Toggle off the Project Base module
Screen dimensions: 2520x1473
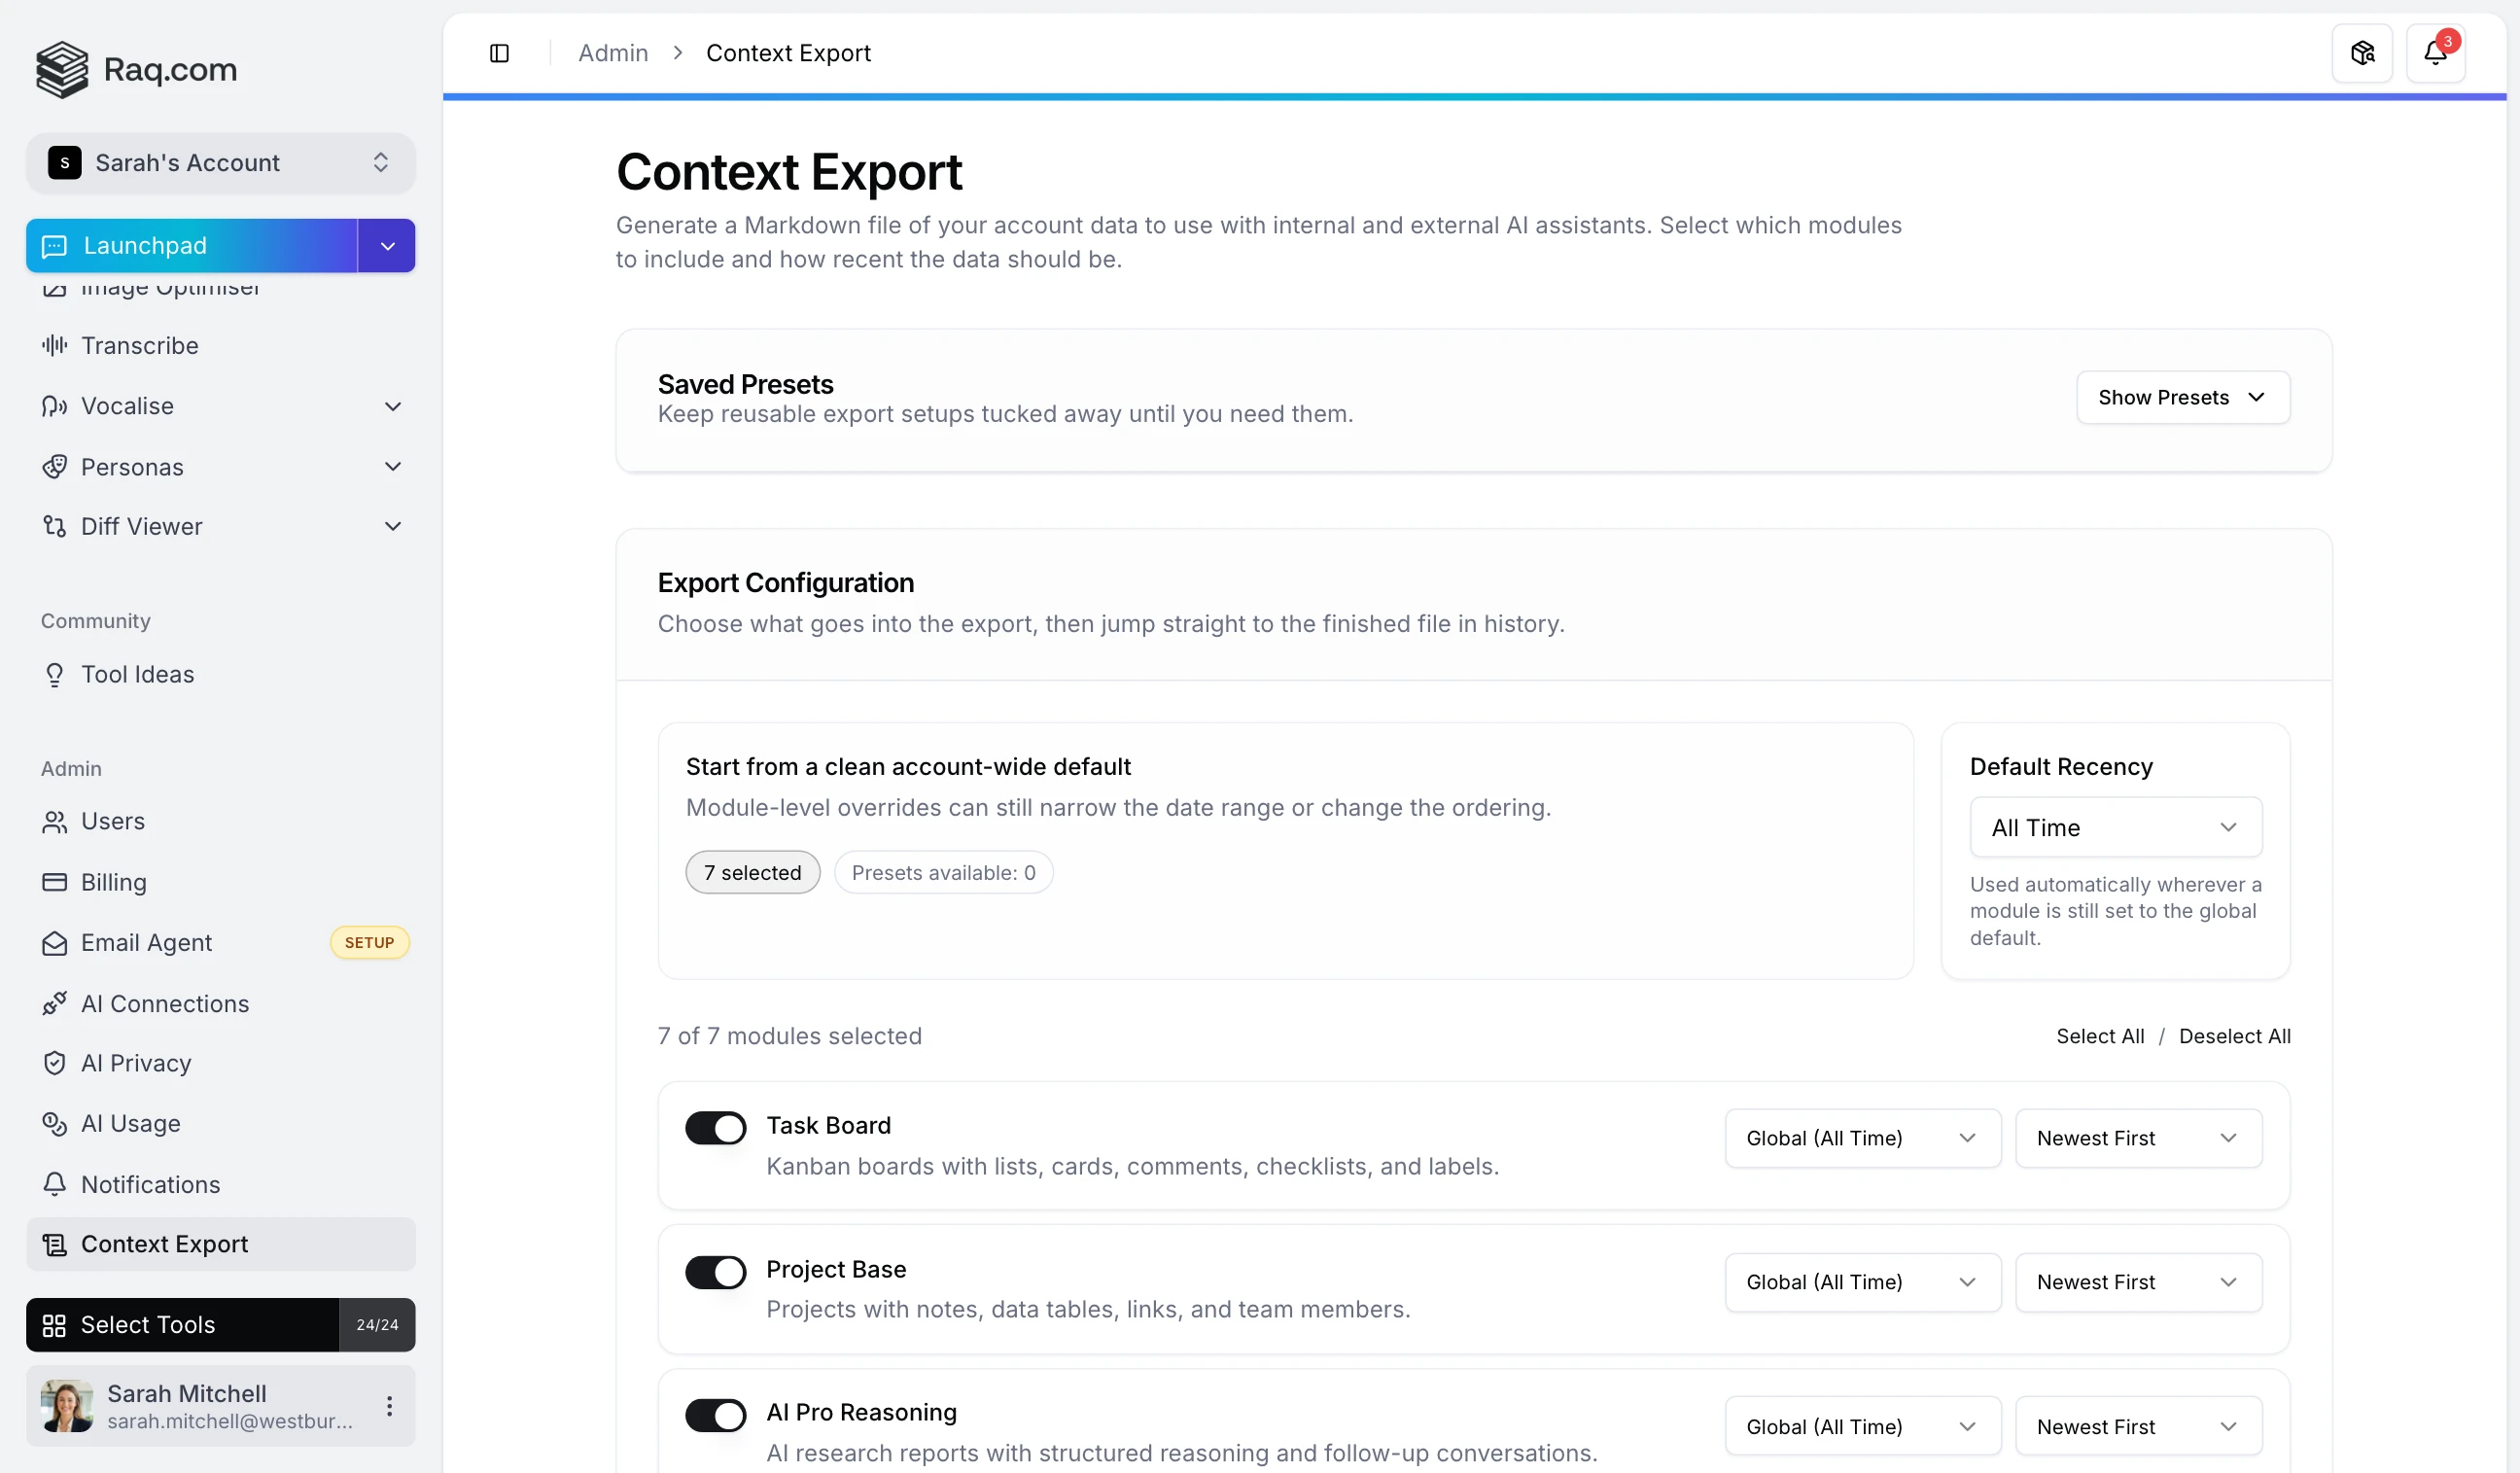click(x=714, y=1271)
